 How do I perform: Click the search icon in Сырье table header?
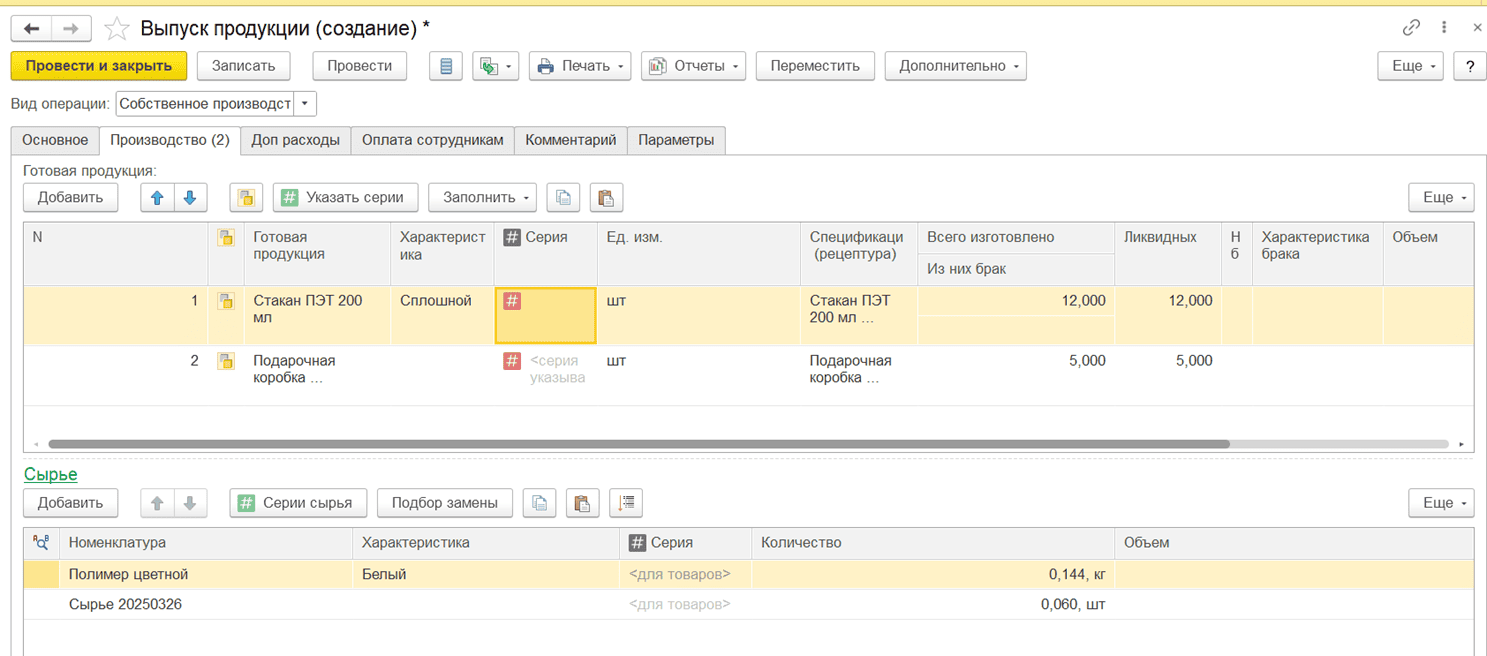pos(41,542)
